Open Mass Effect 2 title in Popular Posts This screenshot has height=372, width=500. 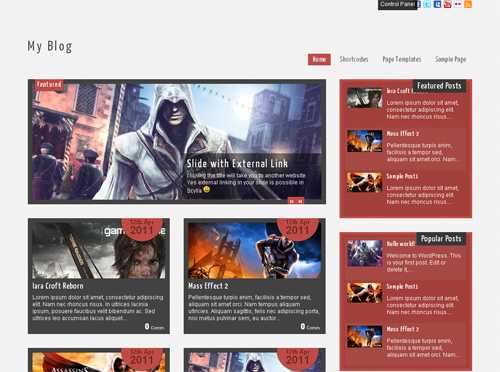(x=403, y=329)
